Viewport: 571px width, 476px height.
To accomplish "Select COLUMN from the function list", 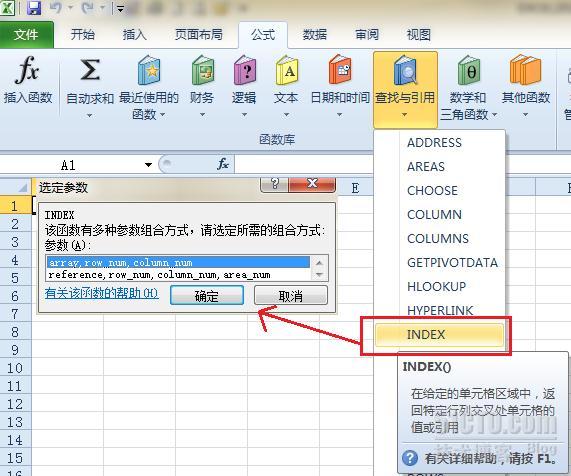I will tap(440, 215).
